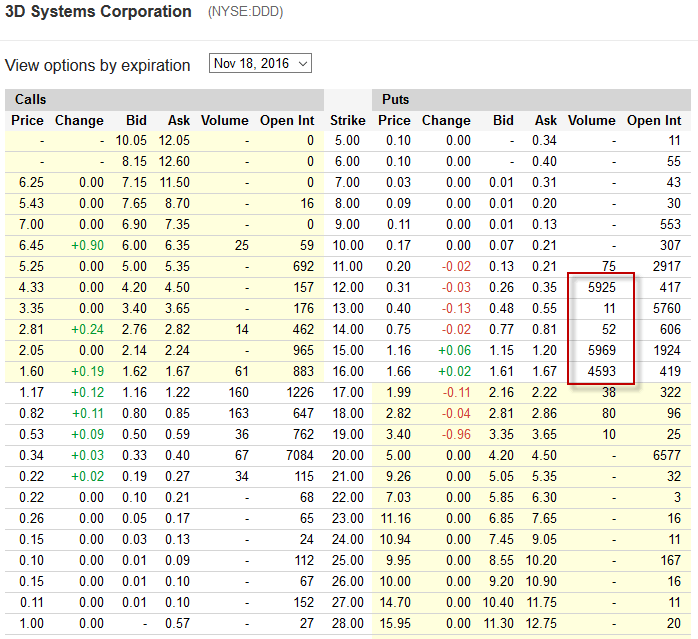Screen dimensions: 698x639
Task: Open the Nov 18, 2016 expiration dropdown
Action: [260, 63]
